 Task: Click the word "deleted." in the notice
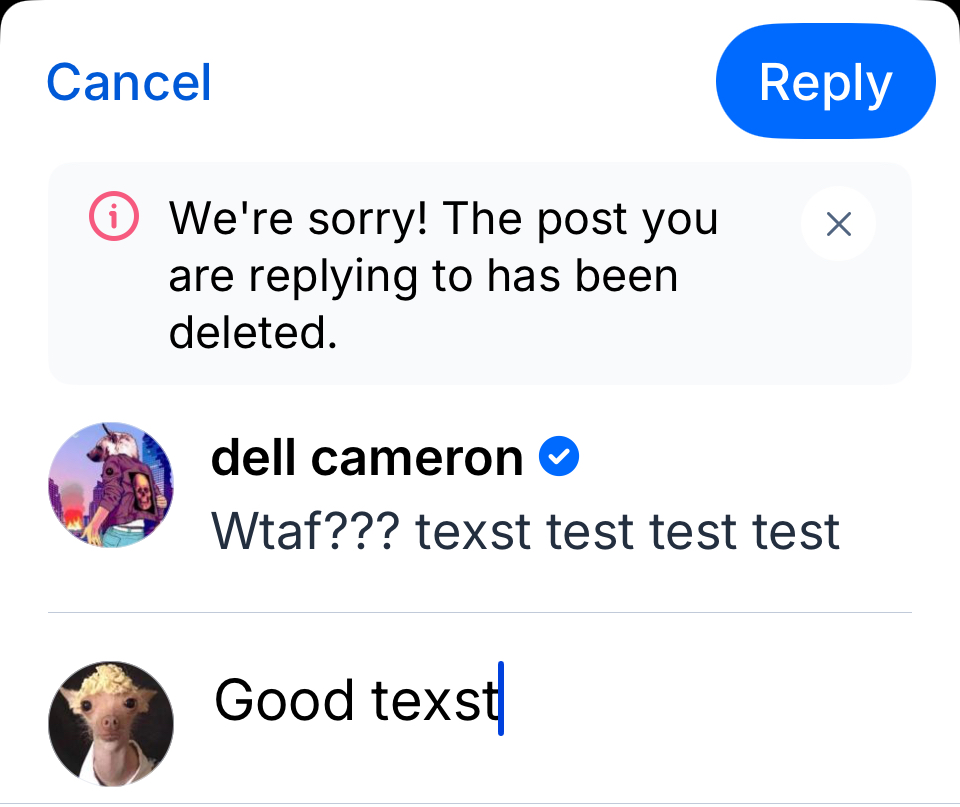(x=252, y=332)
